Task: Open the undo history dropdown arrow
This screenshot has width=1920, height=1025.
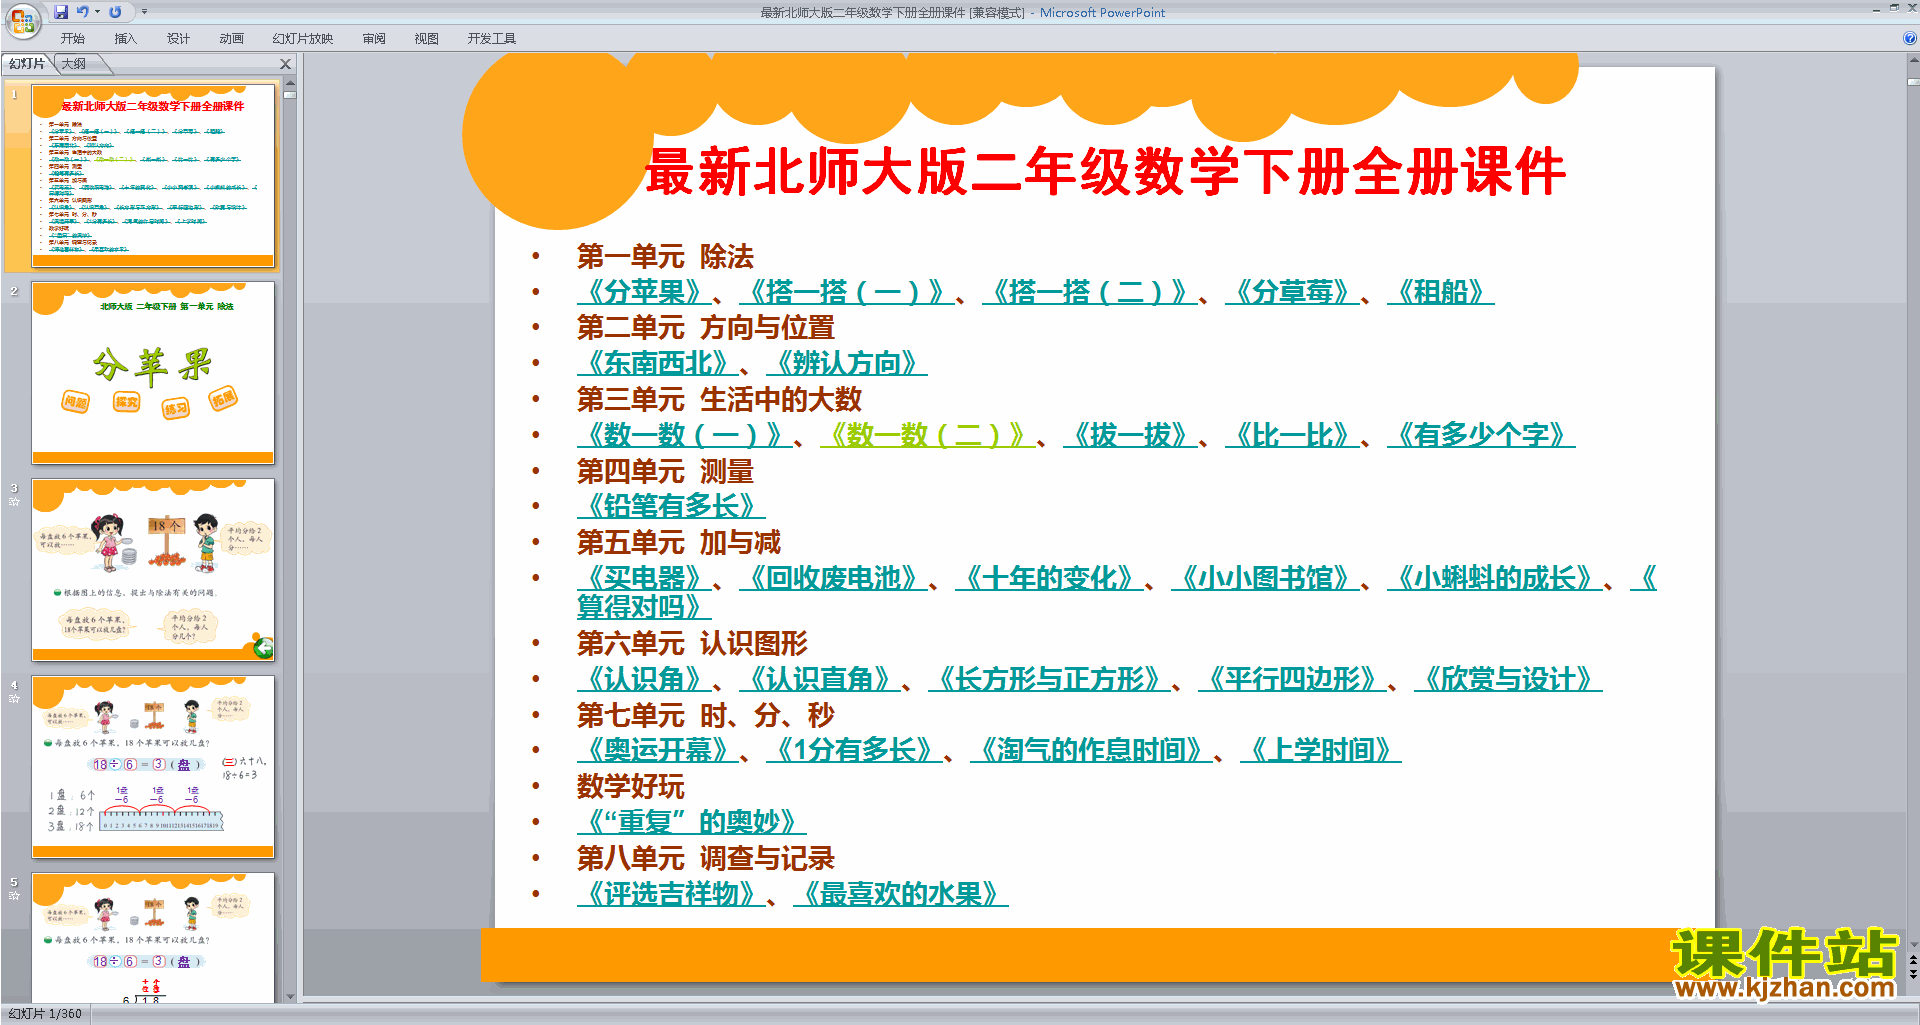Action: (x=97, y=12)
